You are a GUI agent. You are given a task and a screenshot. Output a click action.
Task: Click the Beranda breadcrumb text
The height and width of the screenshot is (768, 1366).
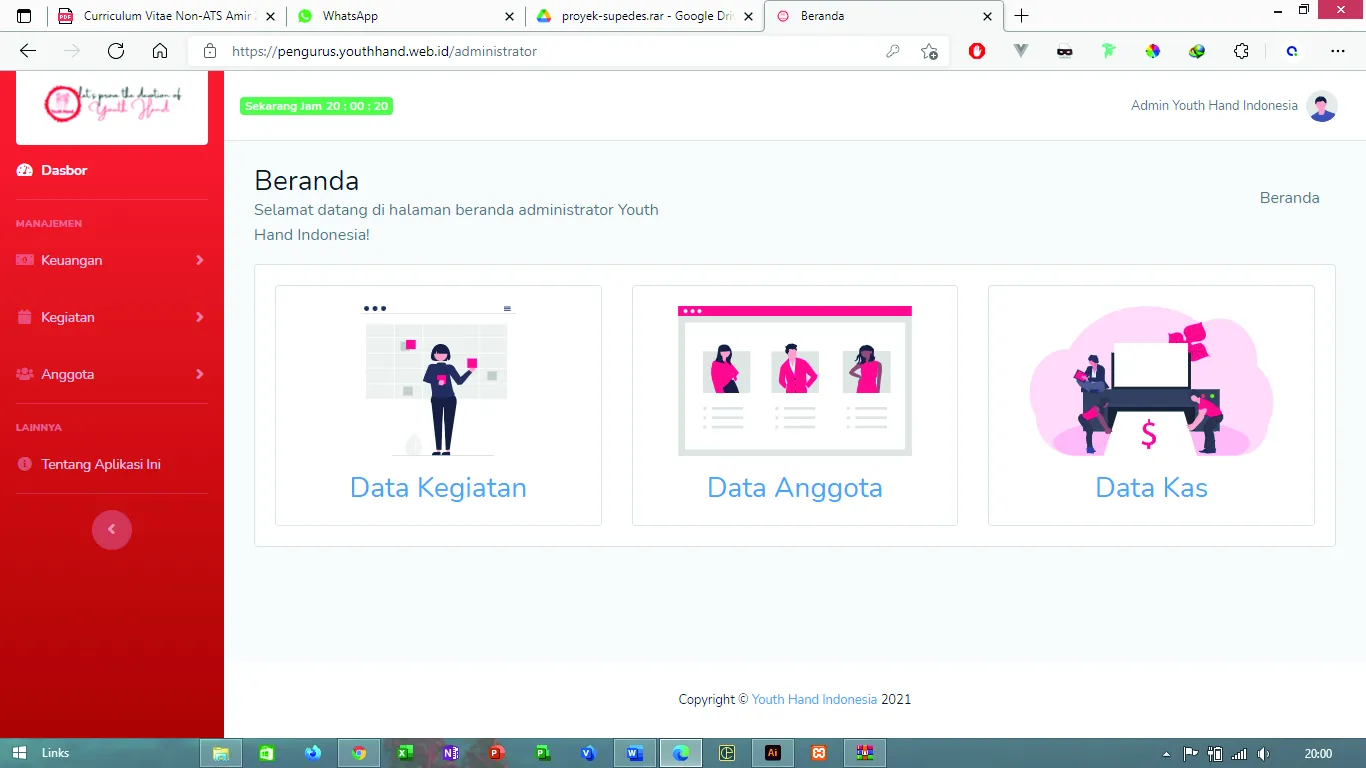[1289, 198]
